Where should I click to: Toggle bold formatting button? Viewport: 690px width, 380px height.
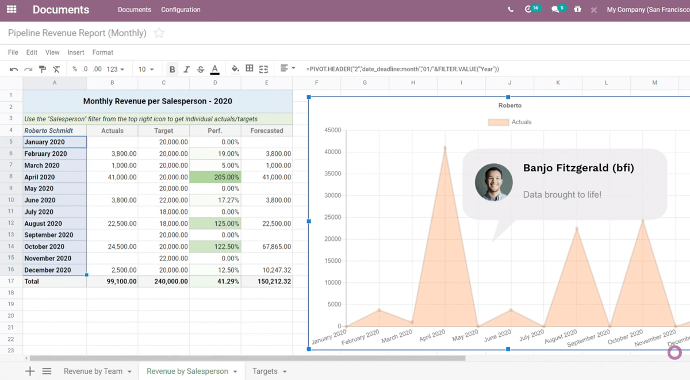click(x=172, y=69)
